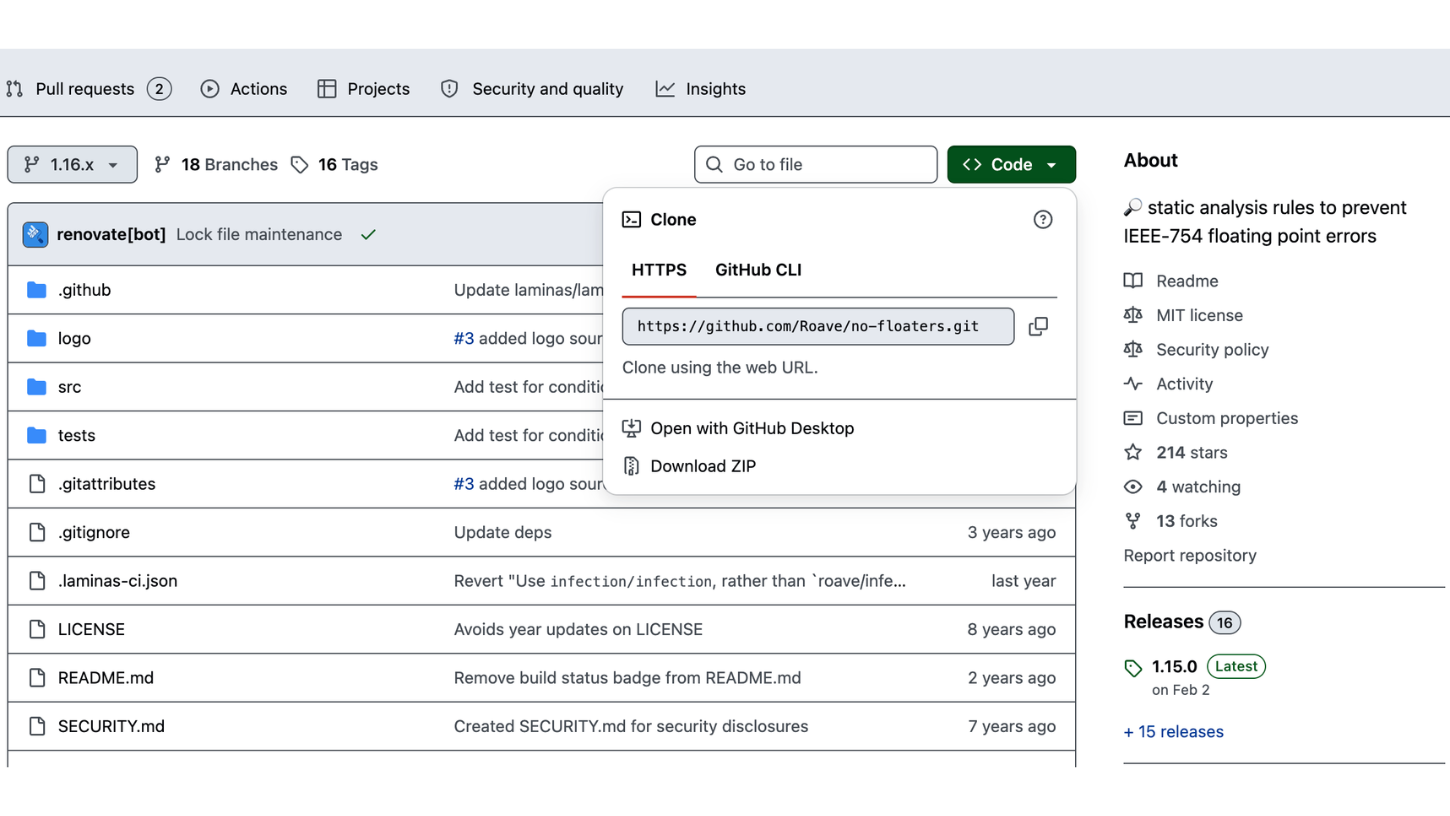Click the LICENSE file icon
This screenshot has width=1450, height=816.
pyautogui.click(x=37, y=630)
